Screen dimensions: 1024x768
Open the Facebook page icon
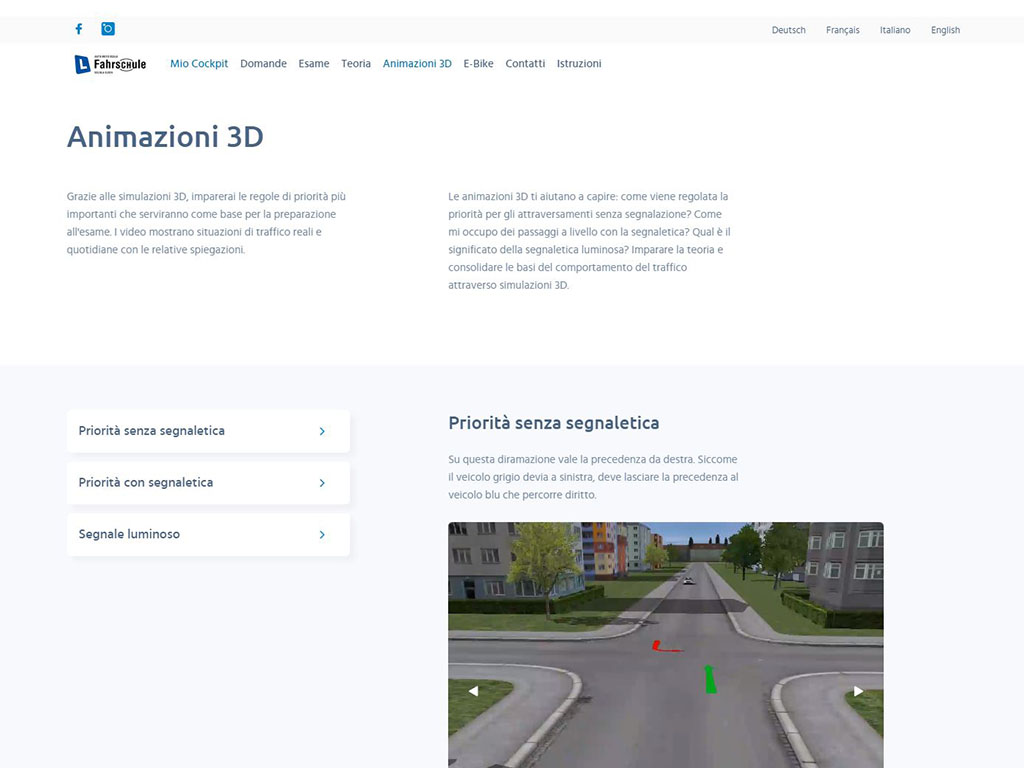(x=79, y=29)
